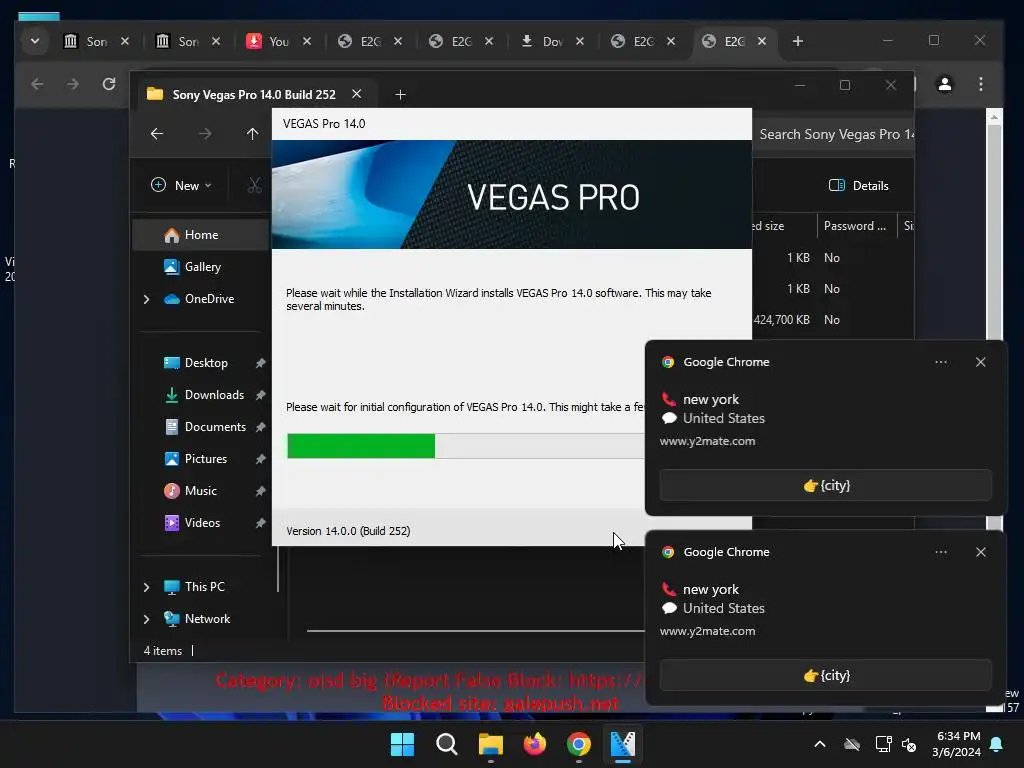Open Videos quick access folder
The height and width of the screenshot is (768, 1024).
pos(201,523)
